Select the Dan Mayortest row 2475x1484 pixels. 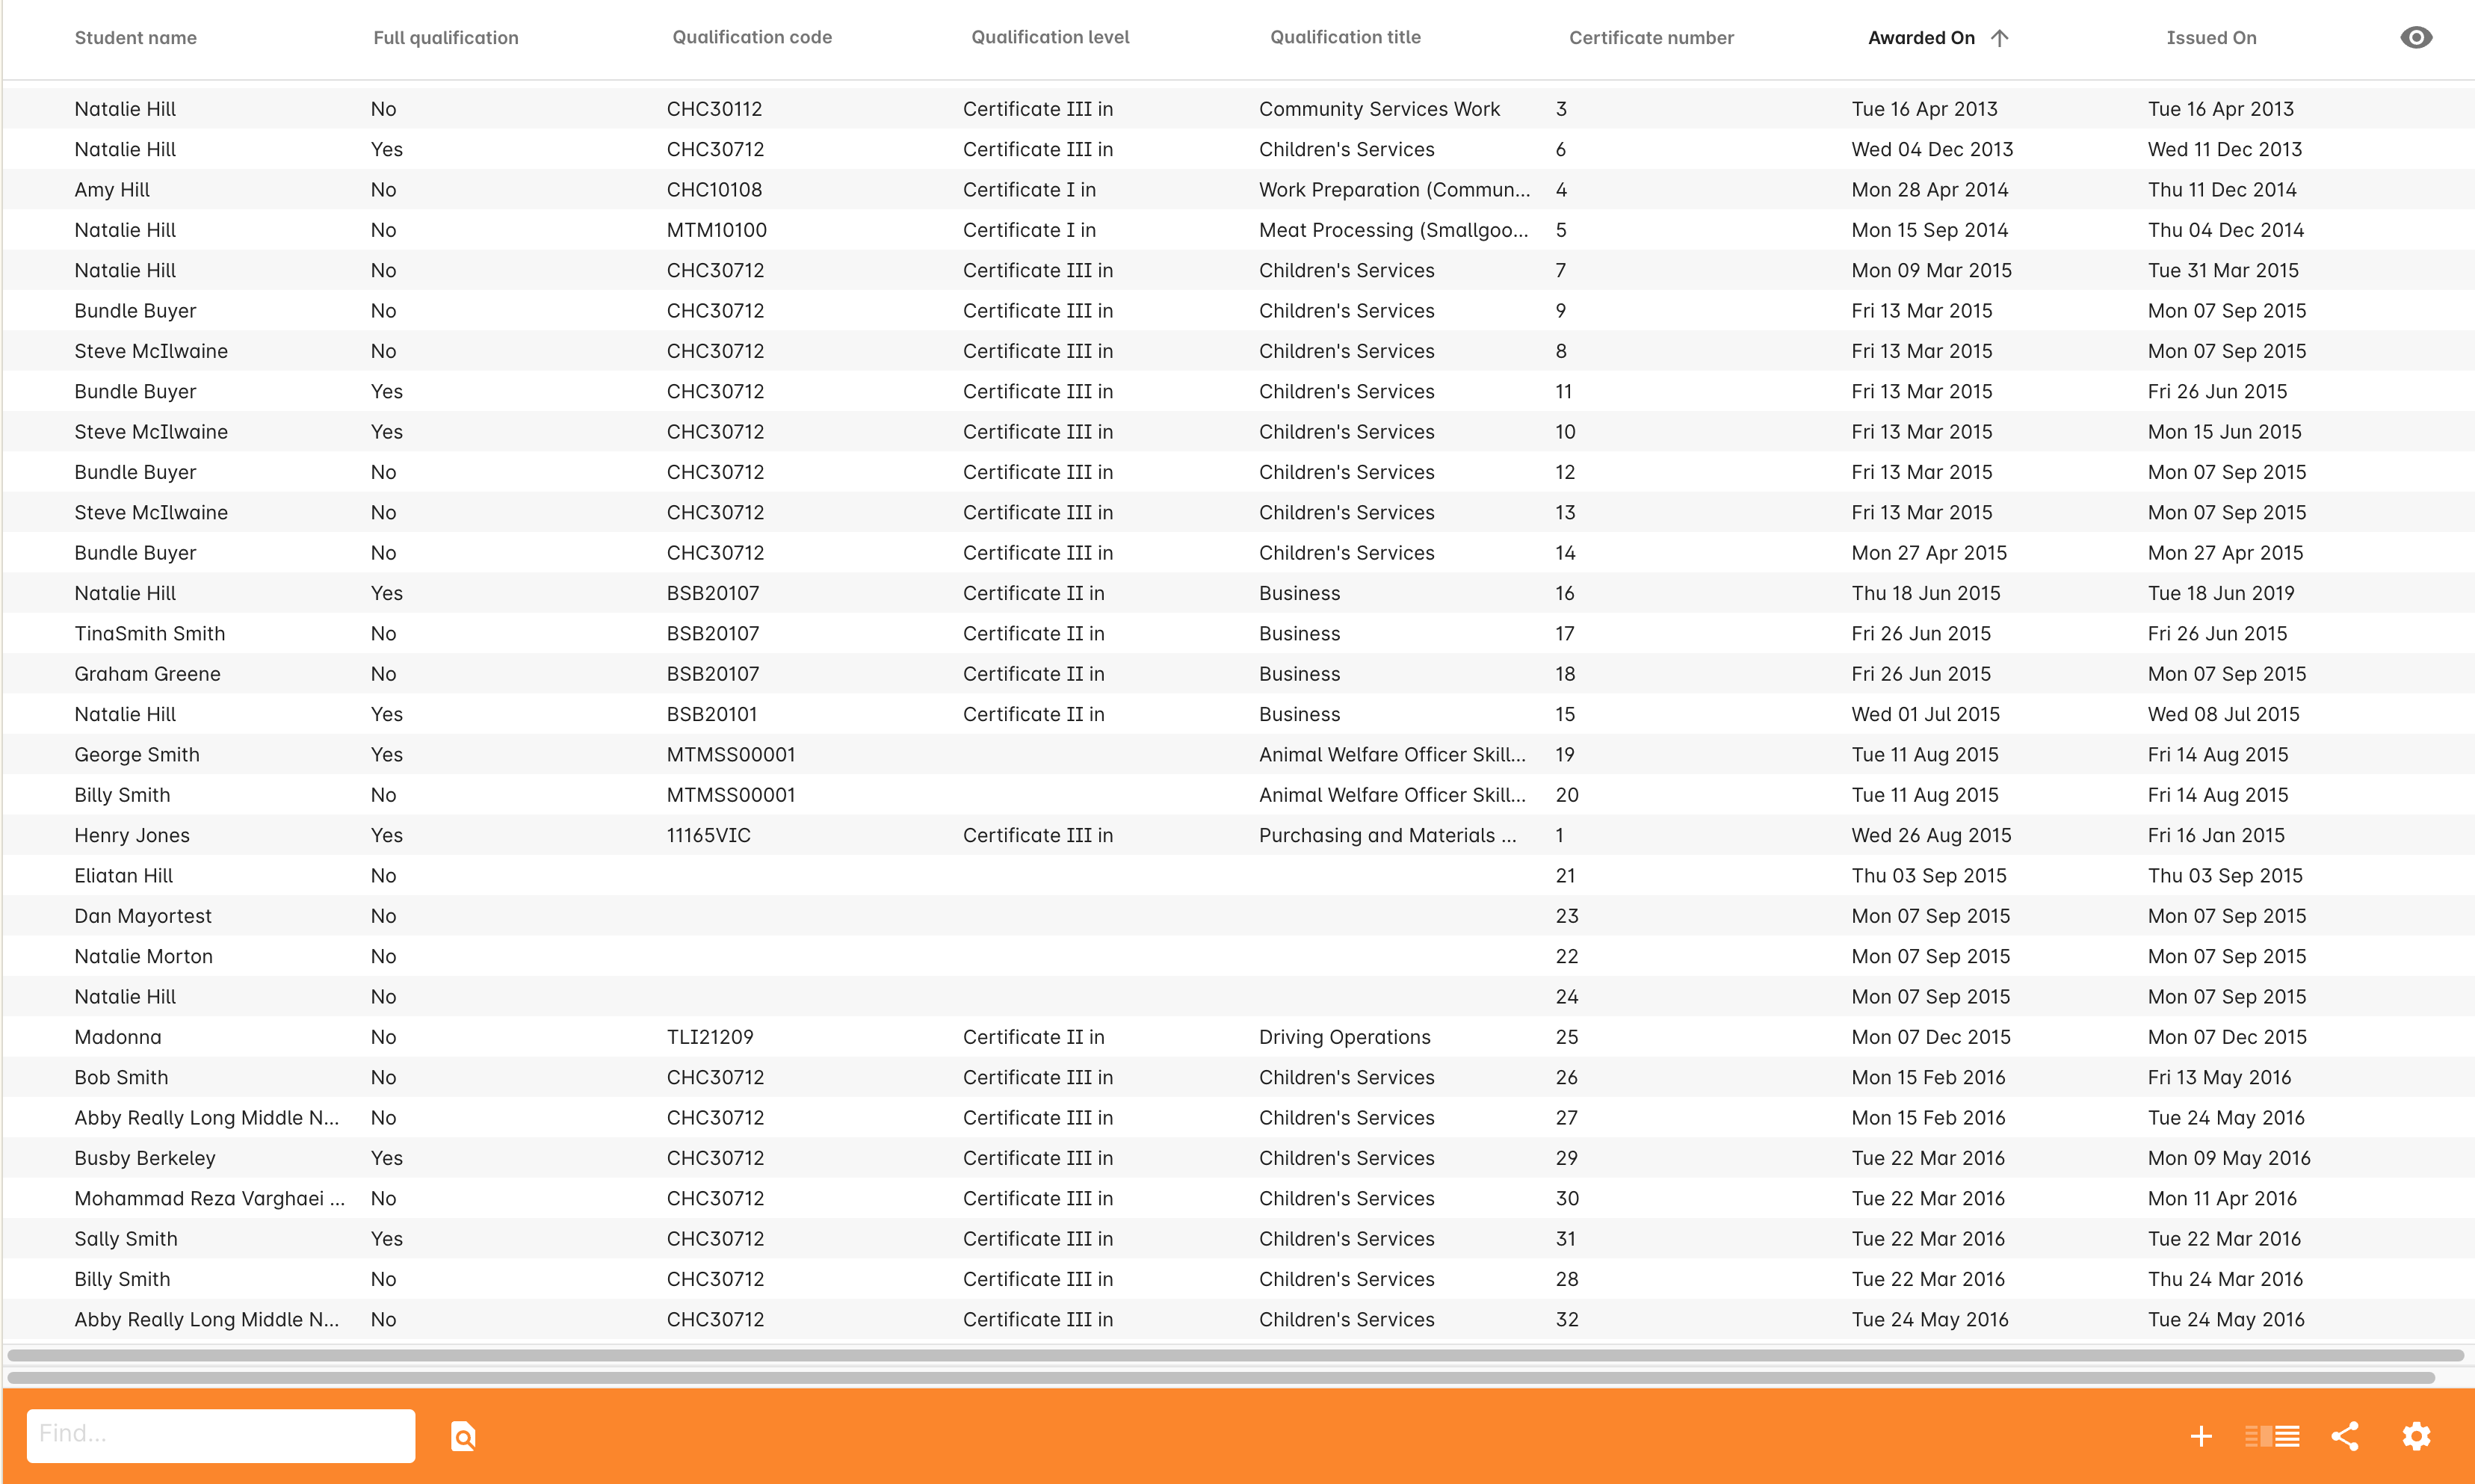(x=1238, y=916)
